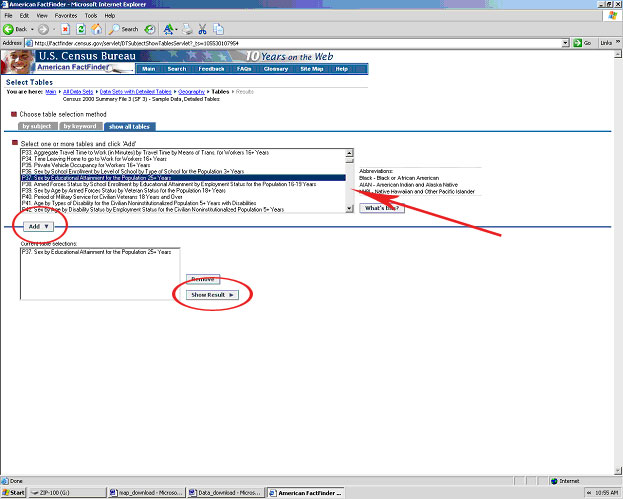Select the show all tables tab
The width and height of the screenshot is (623, 499).
tap(130, 126)
